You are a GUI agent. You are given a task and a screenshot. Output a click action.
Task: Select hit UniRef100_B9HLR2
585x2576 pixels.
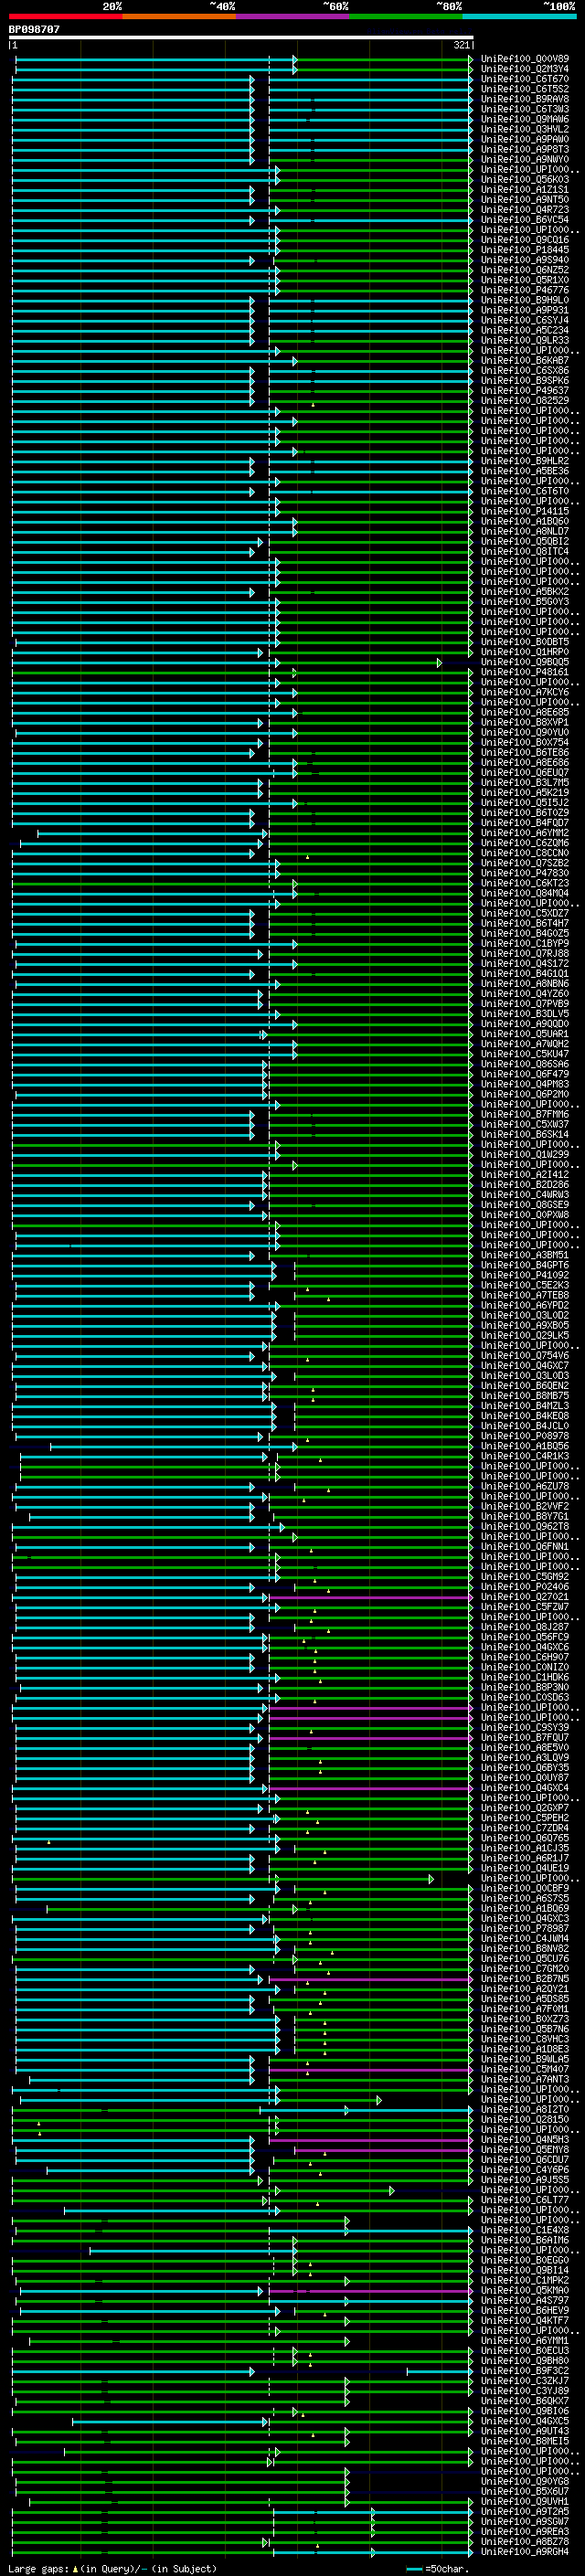click(x=525, y=461)
